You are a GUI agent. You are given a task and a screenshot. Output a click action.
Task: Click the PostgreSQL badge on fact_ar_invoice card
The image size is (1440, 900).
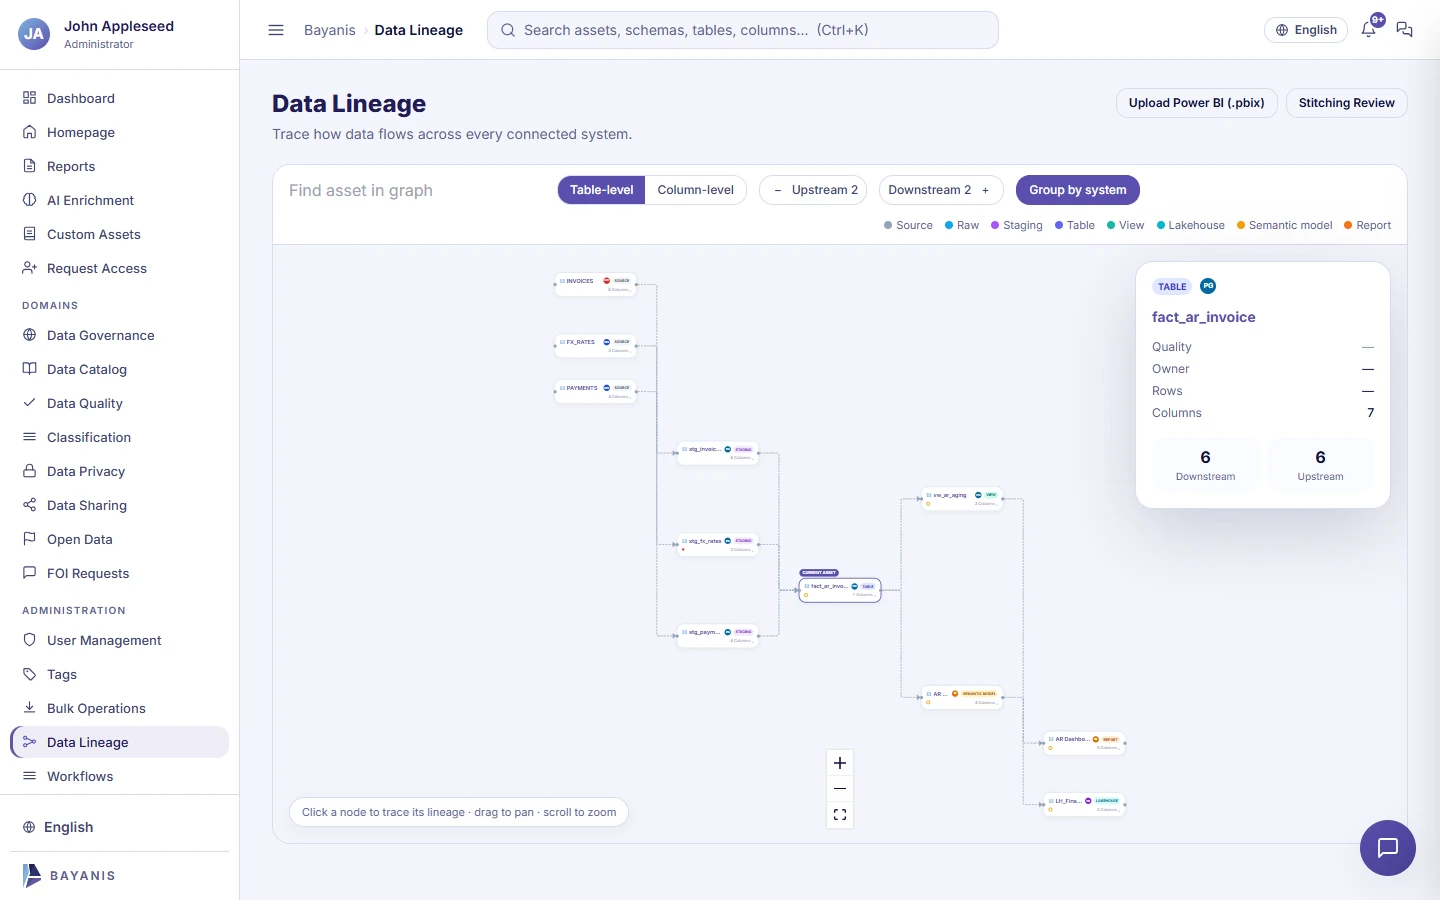(1208, 286)
